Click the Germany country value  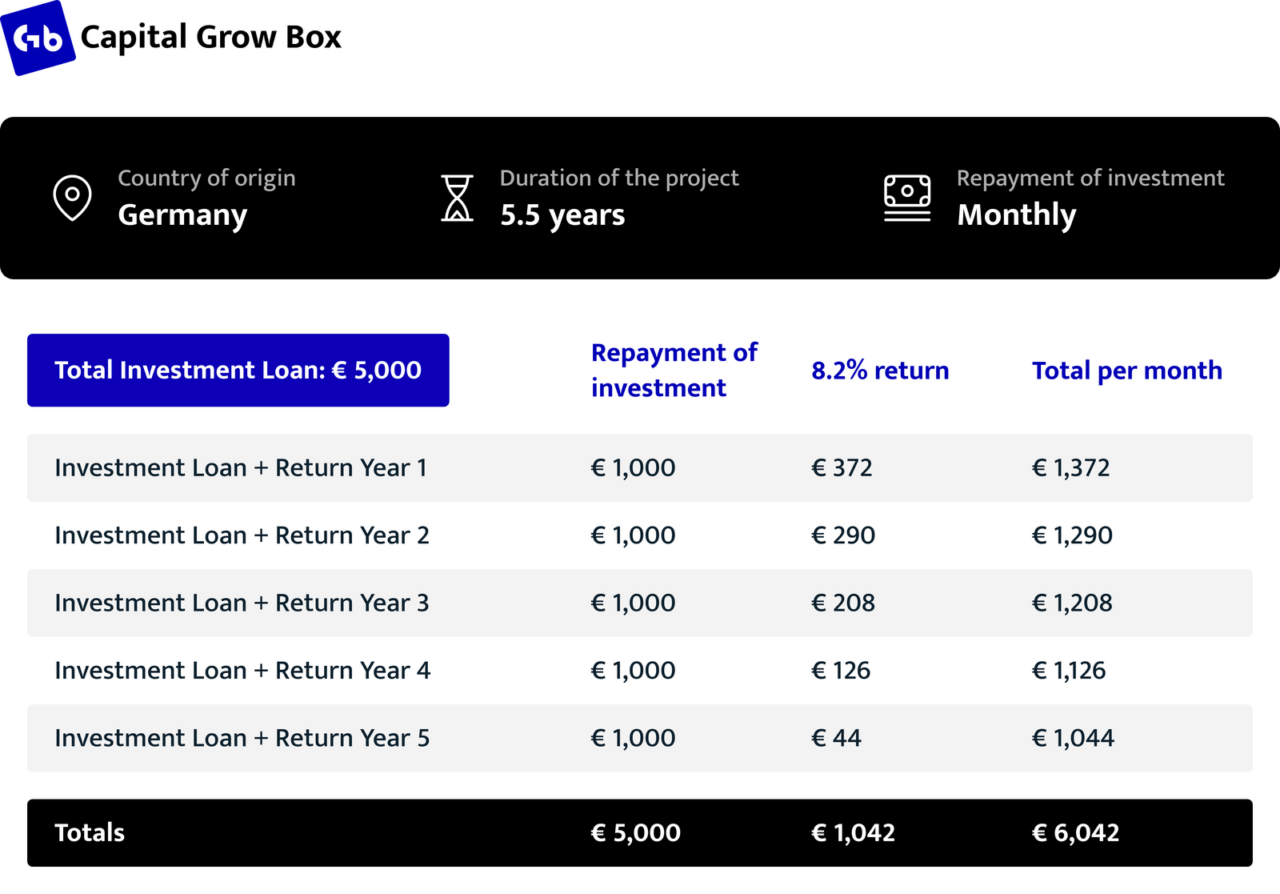click(182, 215)
